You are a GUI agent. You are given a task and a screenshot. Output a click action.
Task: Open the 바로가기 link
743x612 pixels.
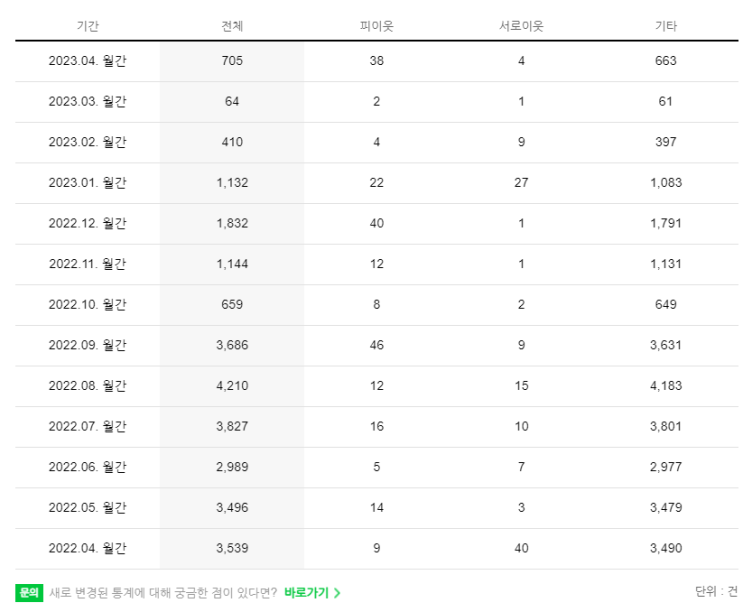coord(306,592)
